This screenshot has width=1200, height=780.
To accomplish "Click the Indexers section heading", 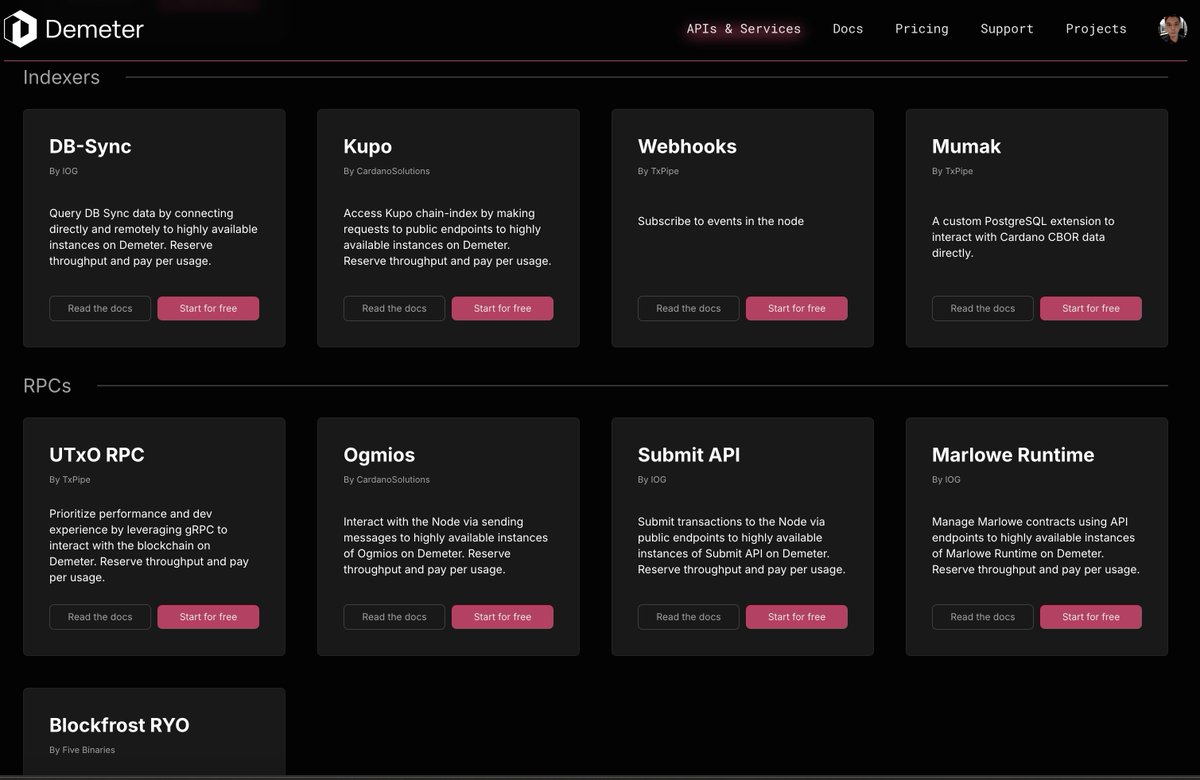I will click(x=61, y=77).
